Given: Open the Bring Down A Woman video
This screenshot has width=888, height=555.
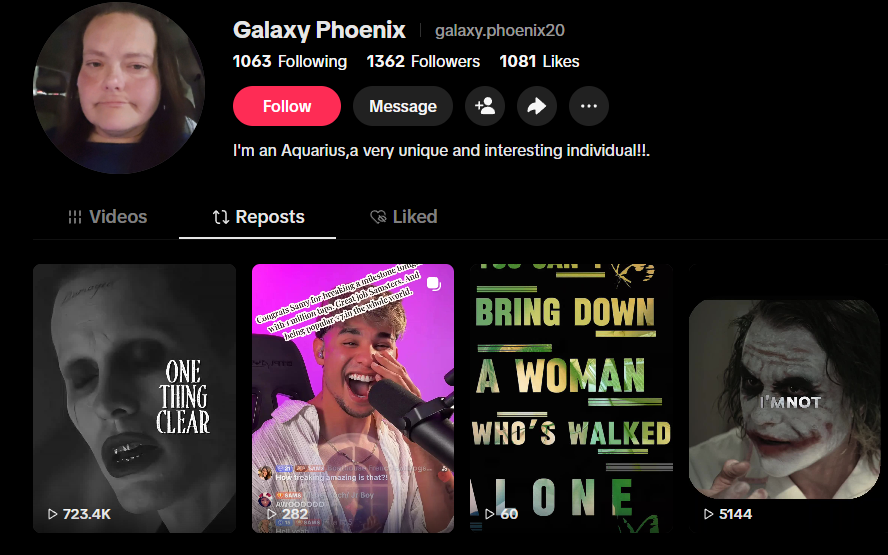Looking at the screenshot, I should point(571,398).
